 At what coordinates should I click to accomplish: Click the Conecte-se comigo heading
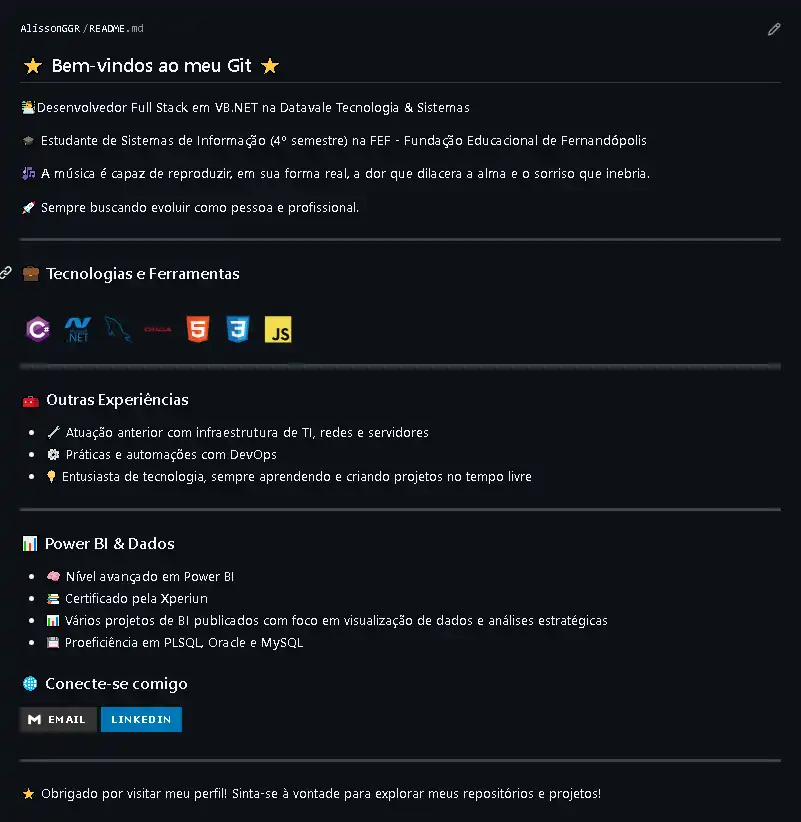click(x=116, y=684)
